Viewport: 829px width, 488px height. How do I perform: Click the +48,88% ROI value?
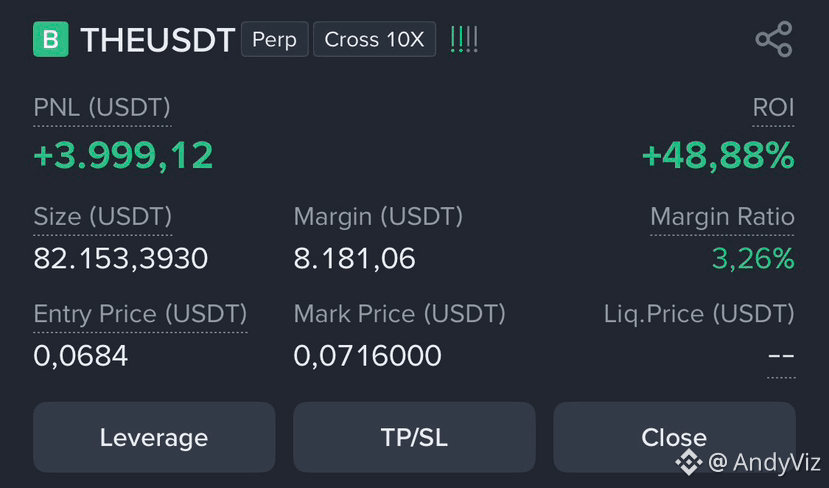[x=718, y=156]
